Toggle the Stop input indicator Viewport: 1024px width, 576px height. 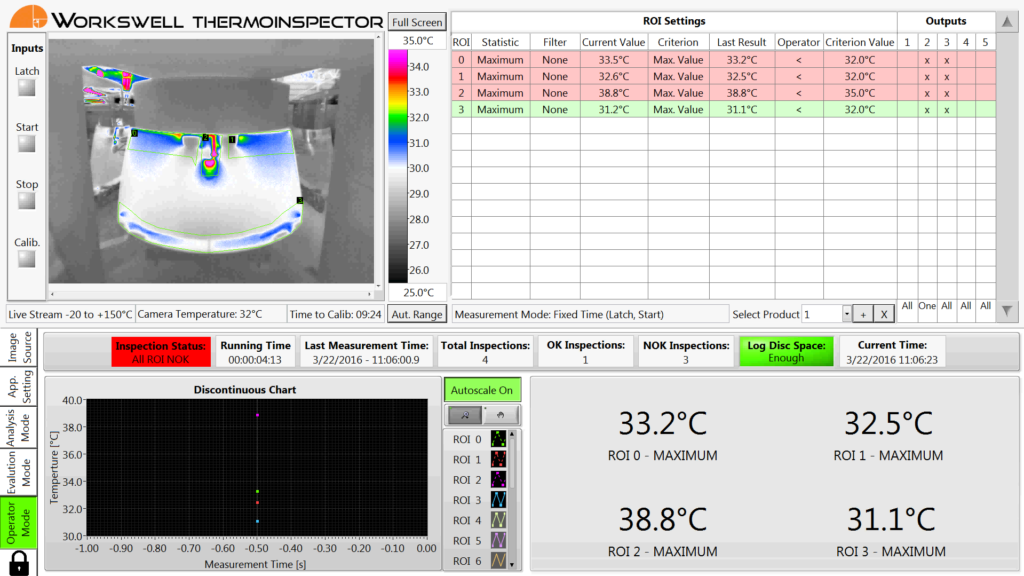point(27,201)
